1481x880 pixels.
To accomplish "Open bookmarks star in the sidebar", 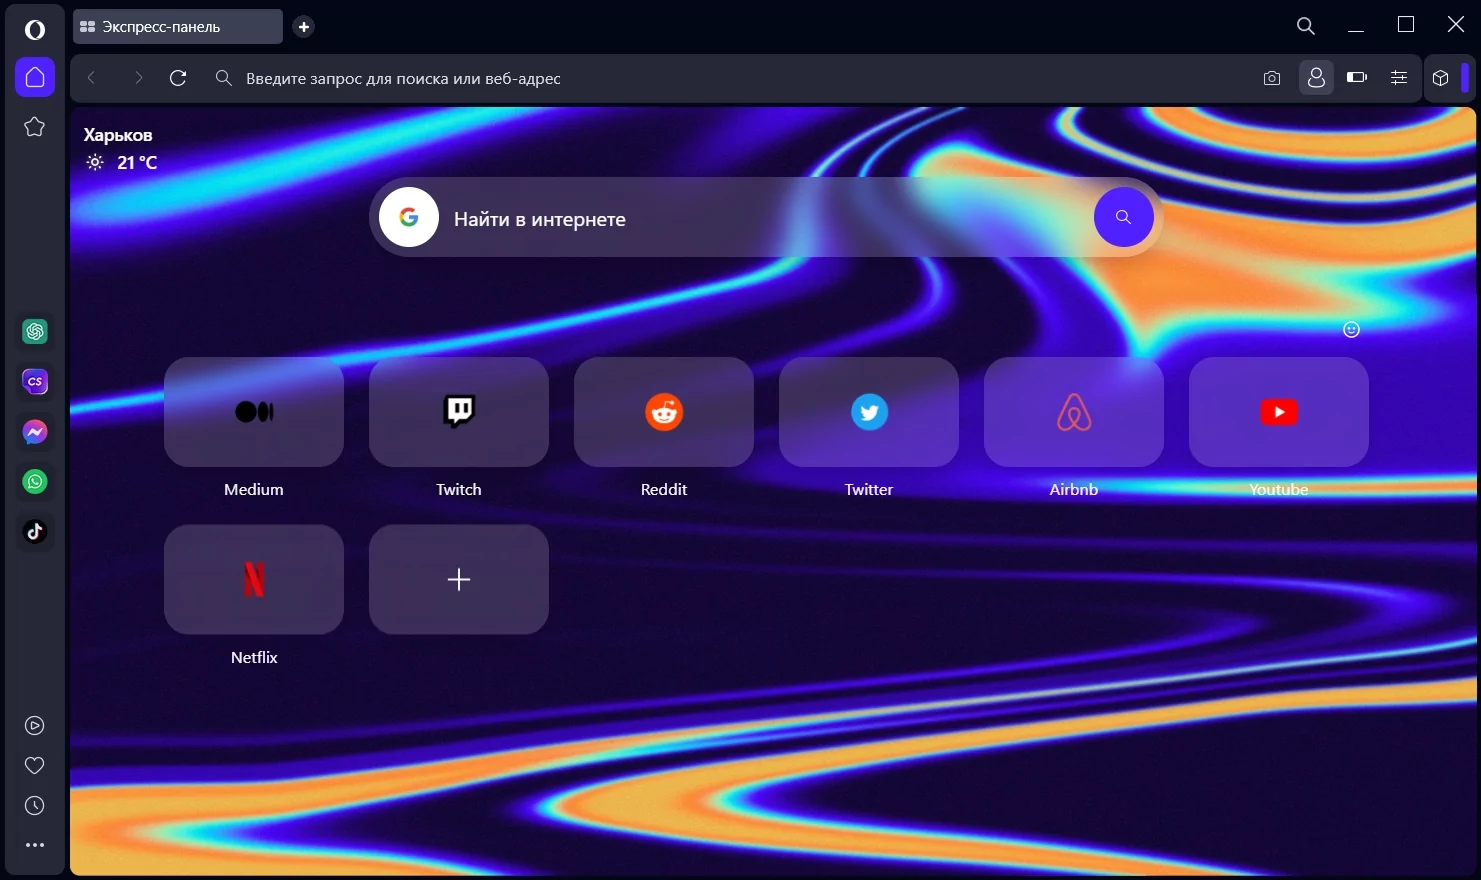I will (x=35, y=127).
